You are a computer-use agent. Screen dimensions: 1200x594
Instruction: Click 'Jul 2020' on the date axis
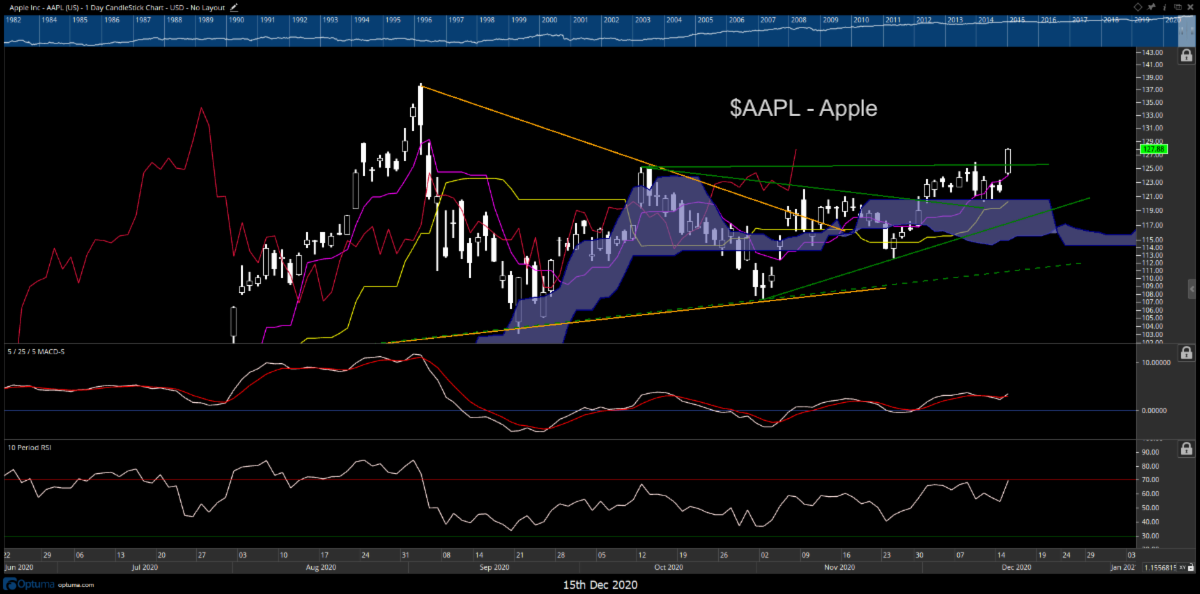147,567
